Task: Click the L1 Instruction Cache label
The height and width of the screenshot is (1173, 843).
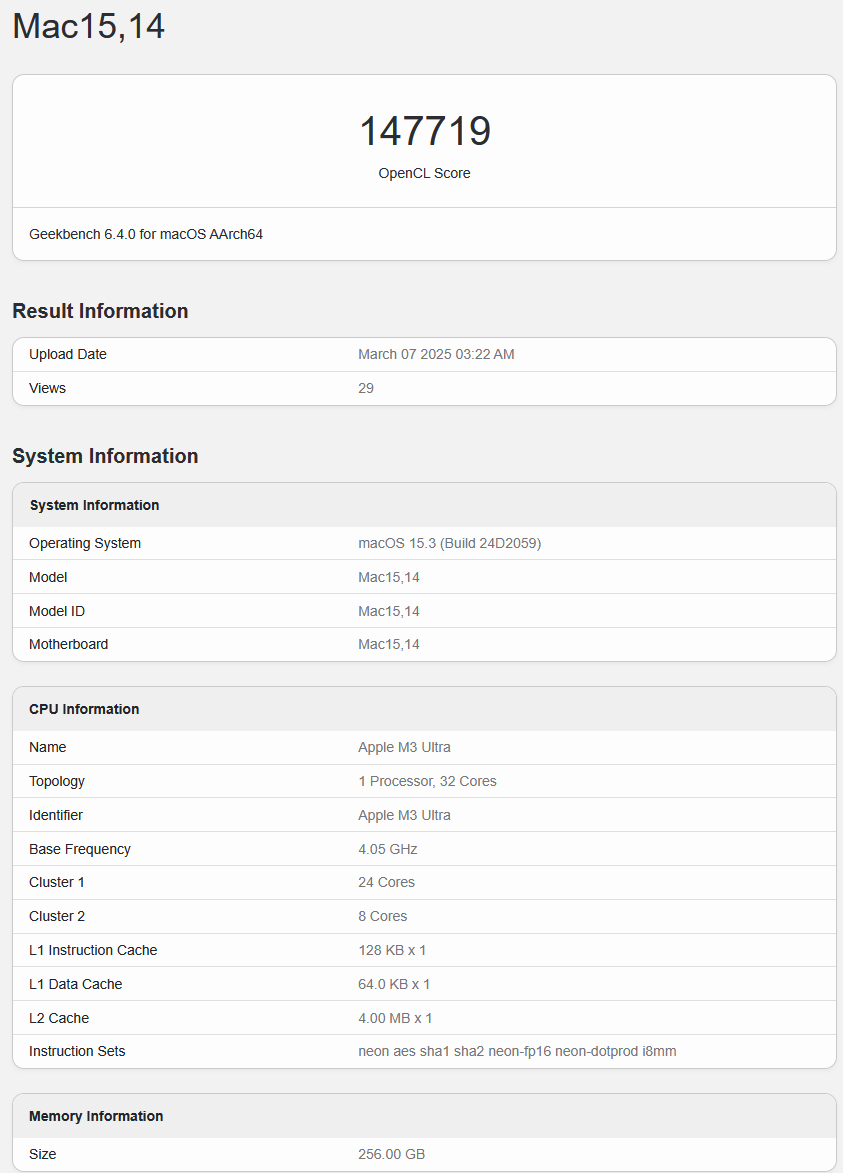Action: tap(94, 950)
